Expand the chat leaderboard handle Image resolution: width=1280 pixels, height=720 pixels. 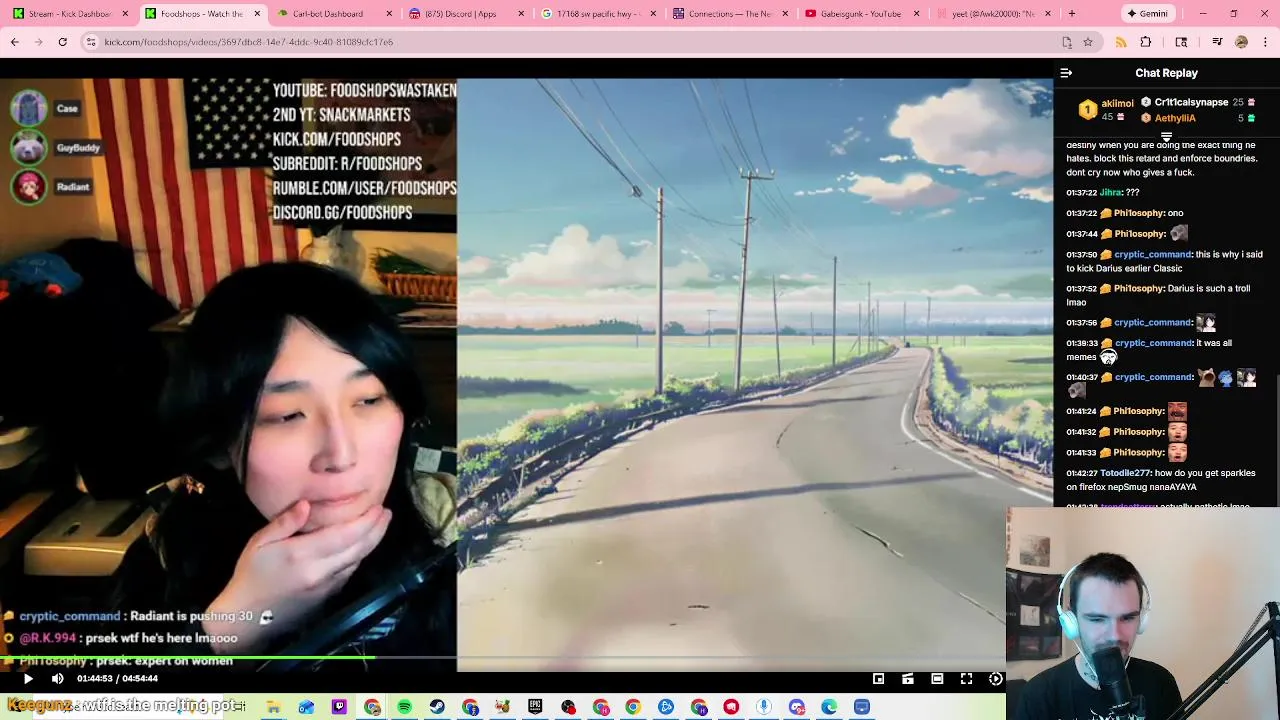pos(1166,136)
